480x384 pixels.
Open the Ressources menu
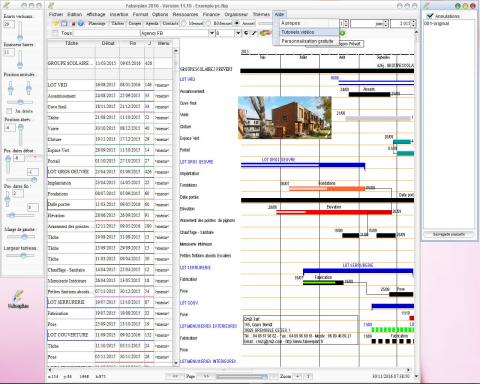[185, 14]
